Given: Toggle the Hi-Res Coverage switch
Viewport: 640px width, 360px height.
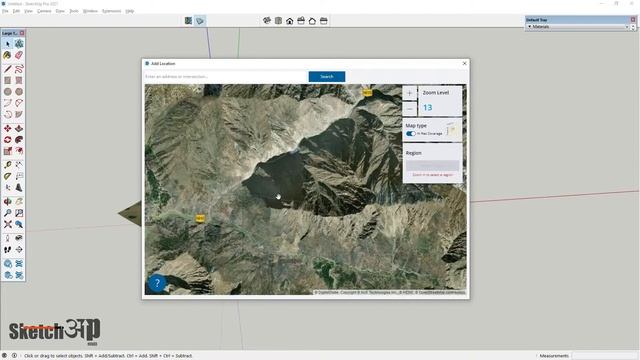Looking at the screenshot, I should [x=411, y=134].
